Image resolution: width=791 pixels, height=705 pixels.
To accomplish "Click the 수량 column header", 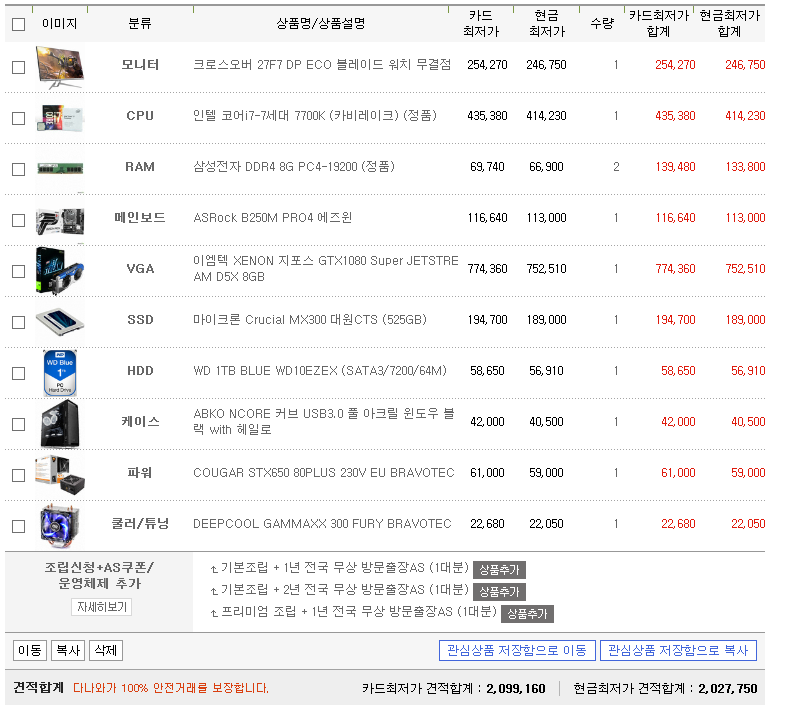I will click(x=602, y=23).
